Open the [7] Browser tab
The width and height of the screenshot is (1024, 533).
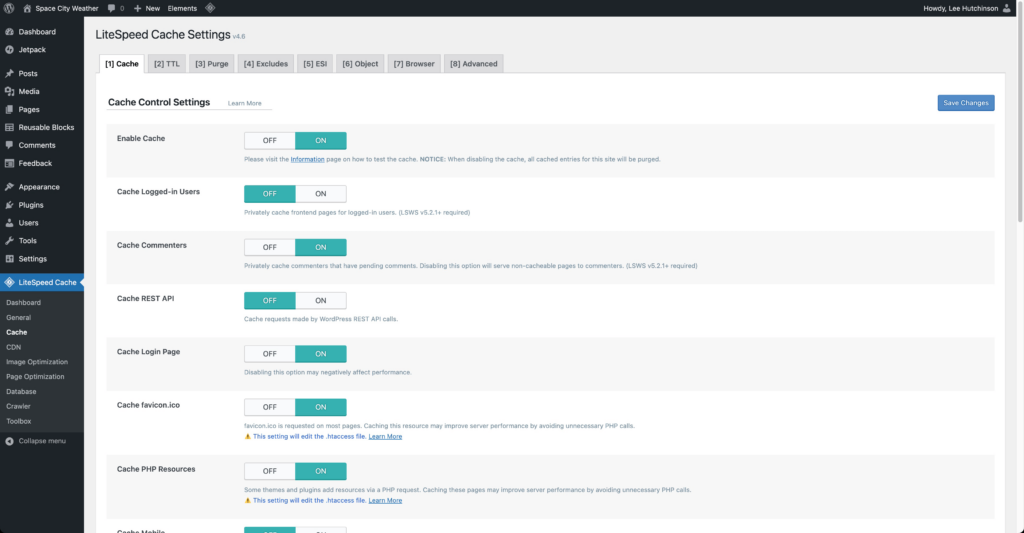[x=414, y=63]
